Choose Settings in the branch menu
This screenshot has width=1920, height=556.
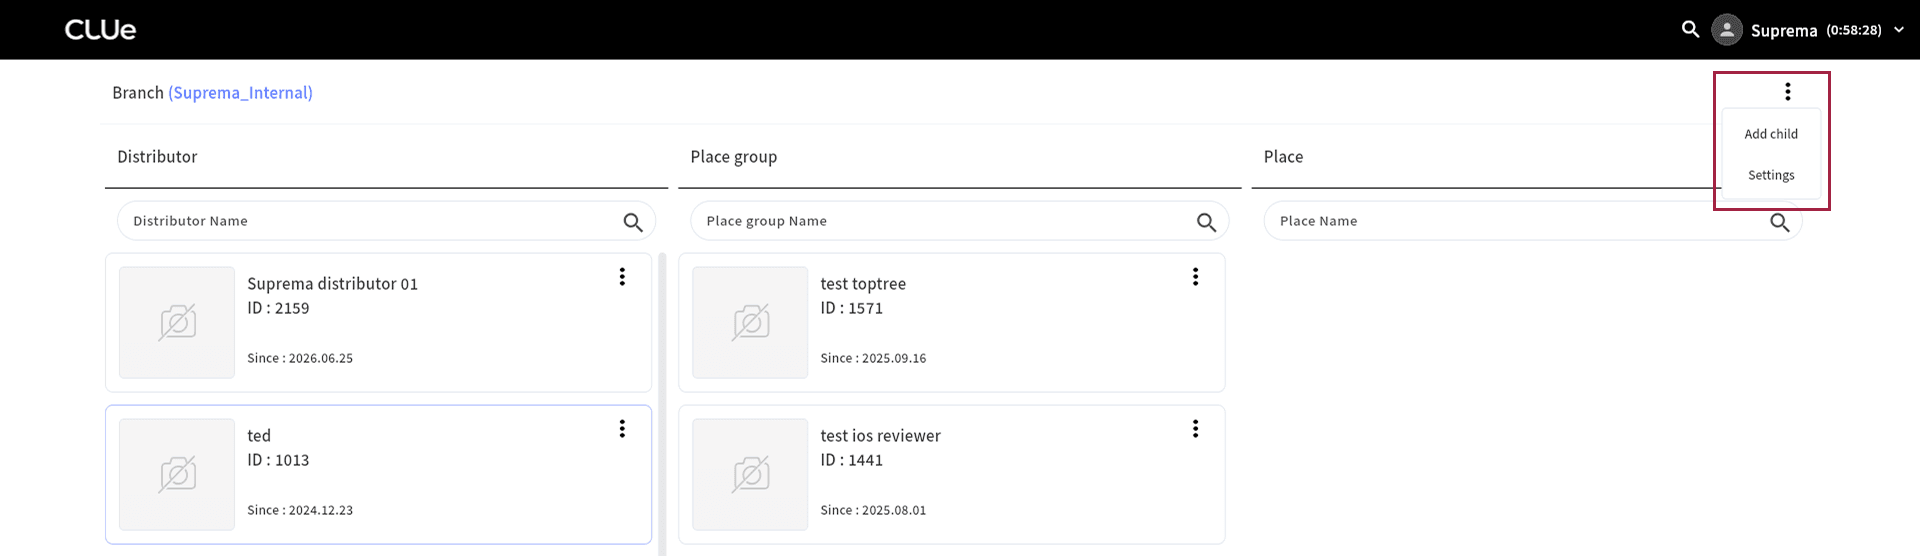click(x=1771, y=175)
